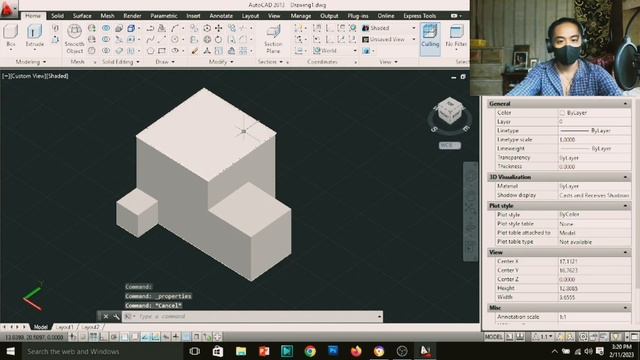Open the Express Tools ribbon tab
The height and width of the screenshot is (360, 640).
point(420,16)
